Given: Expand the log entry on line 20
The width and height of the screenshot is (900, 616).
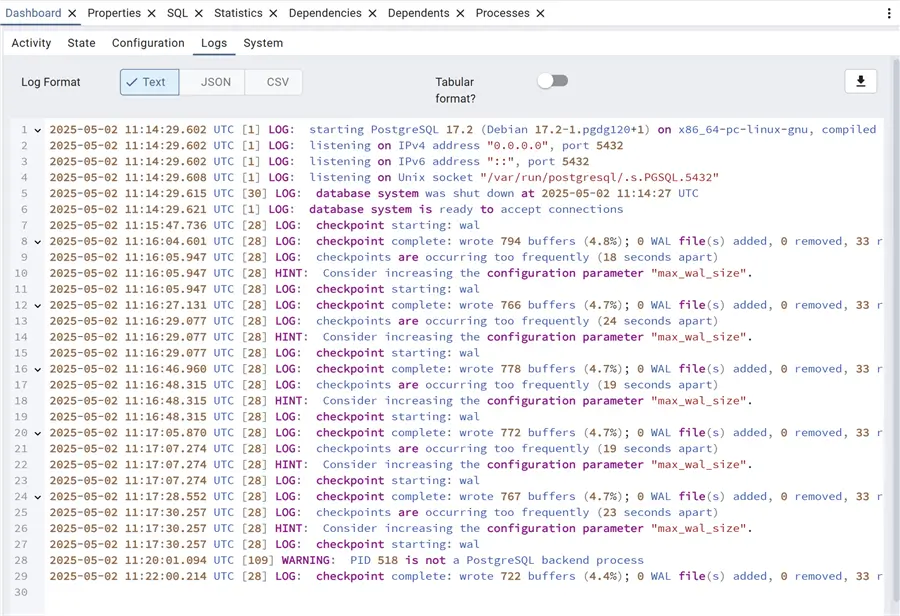Looking at the screenshot, I should click(x=36, y=433).
